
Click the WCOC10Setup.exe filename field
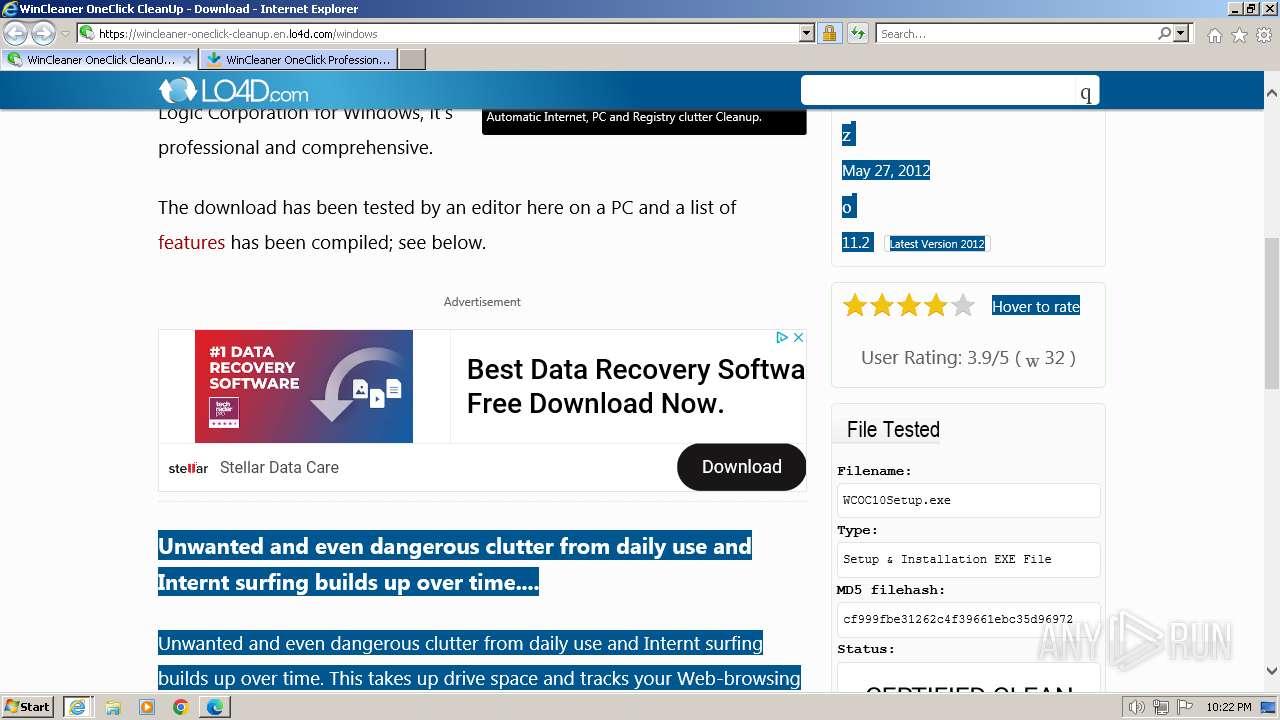click(x=968, y=500)
